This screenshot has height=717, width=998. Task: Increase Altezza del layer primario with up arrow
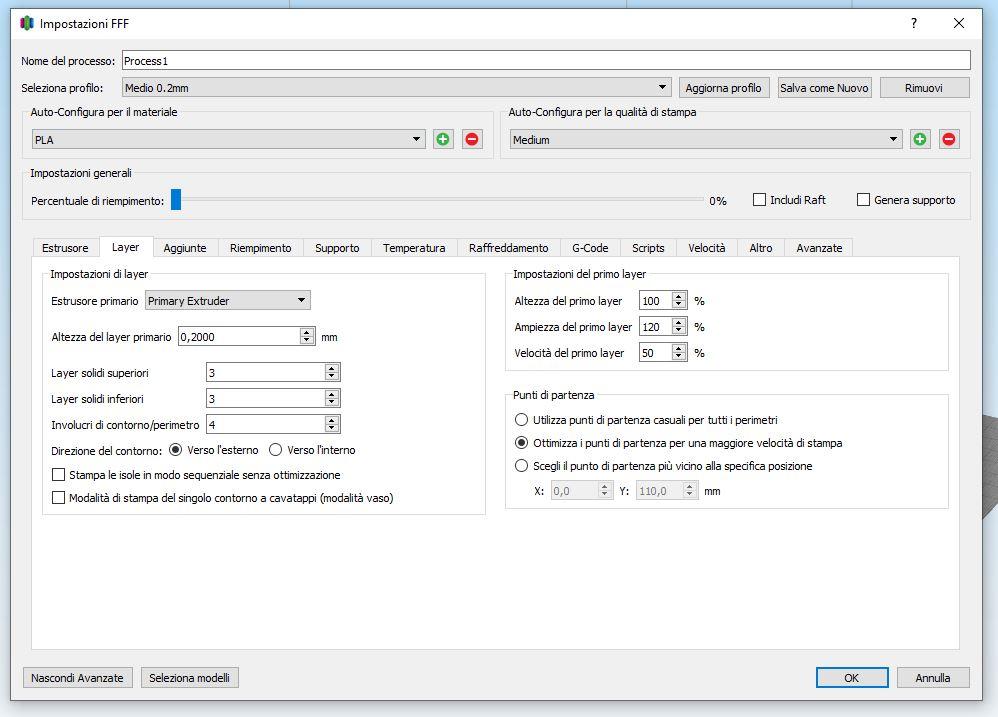tap(307, 332)
